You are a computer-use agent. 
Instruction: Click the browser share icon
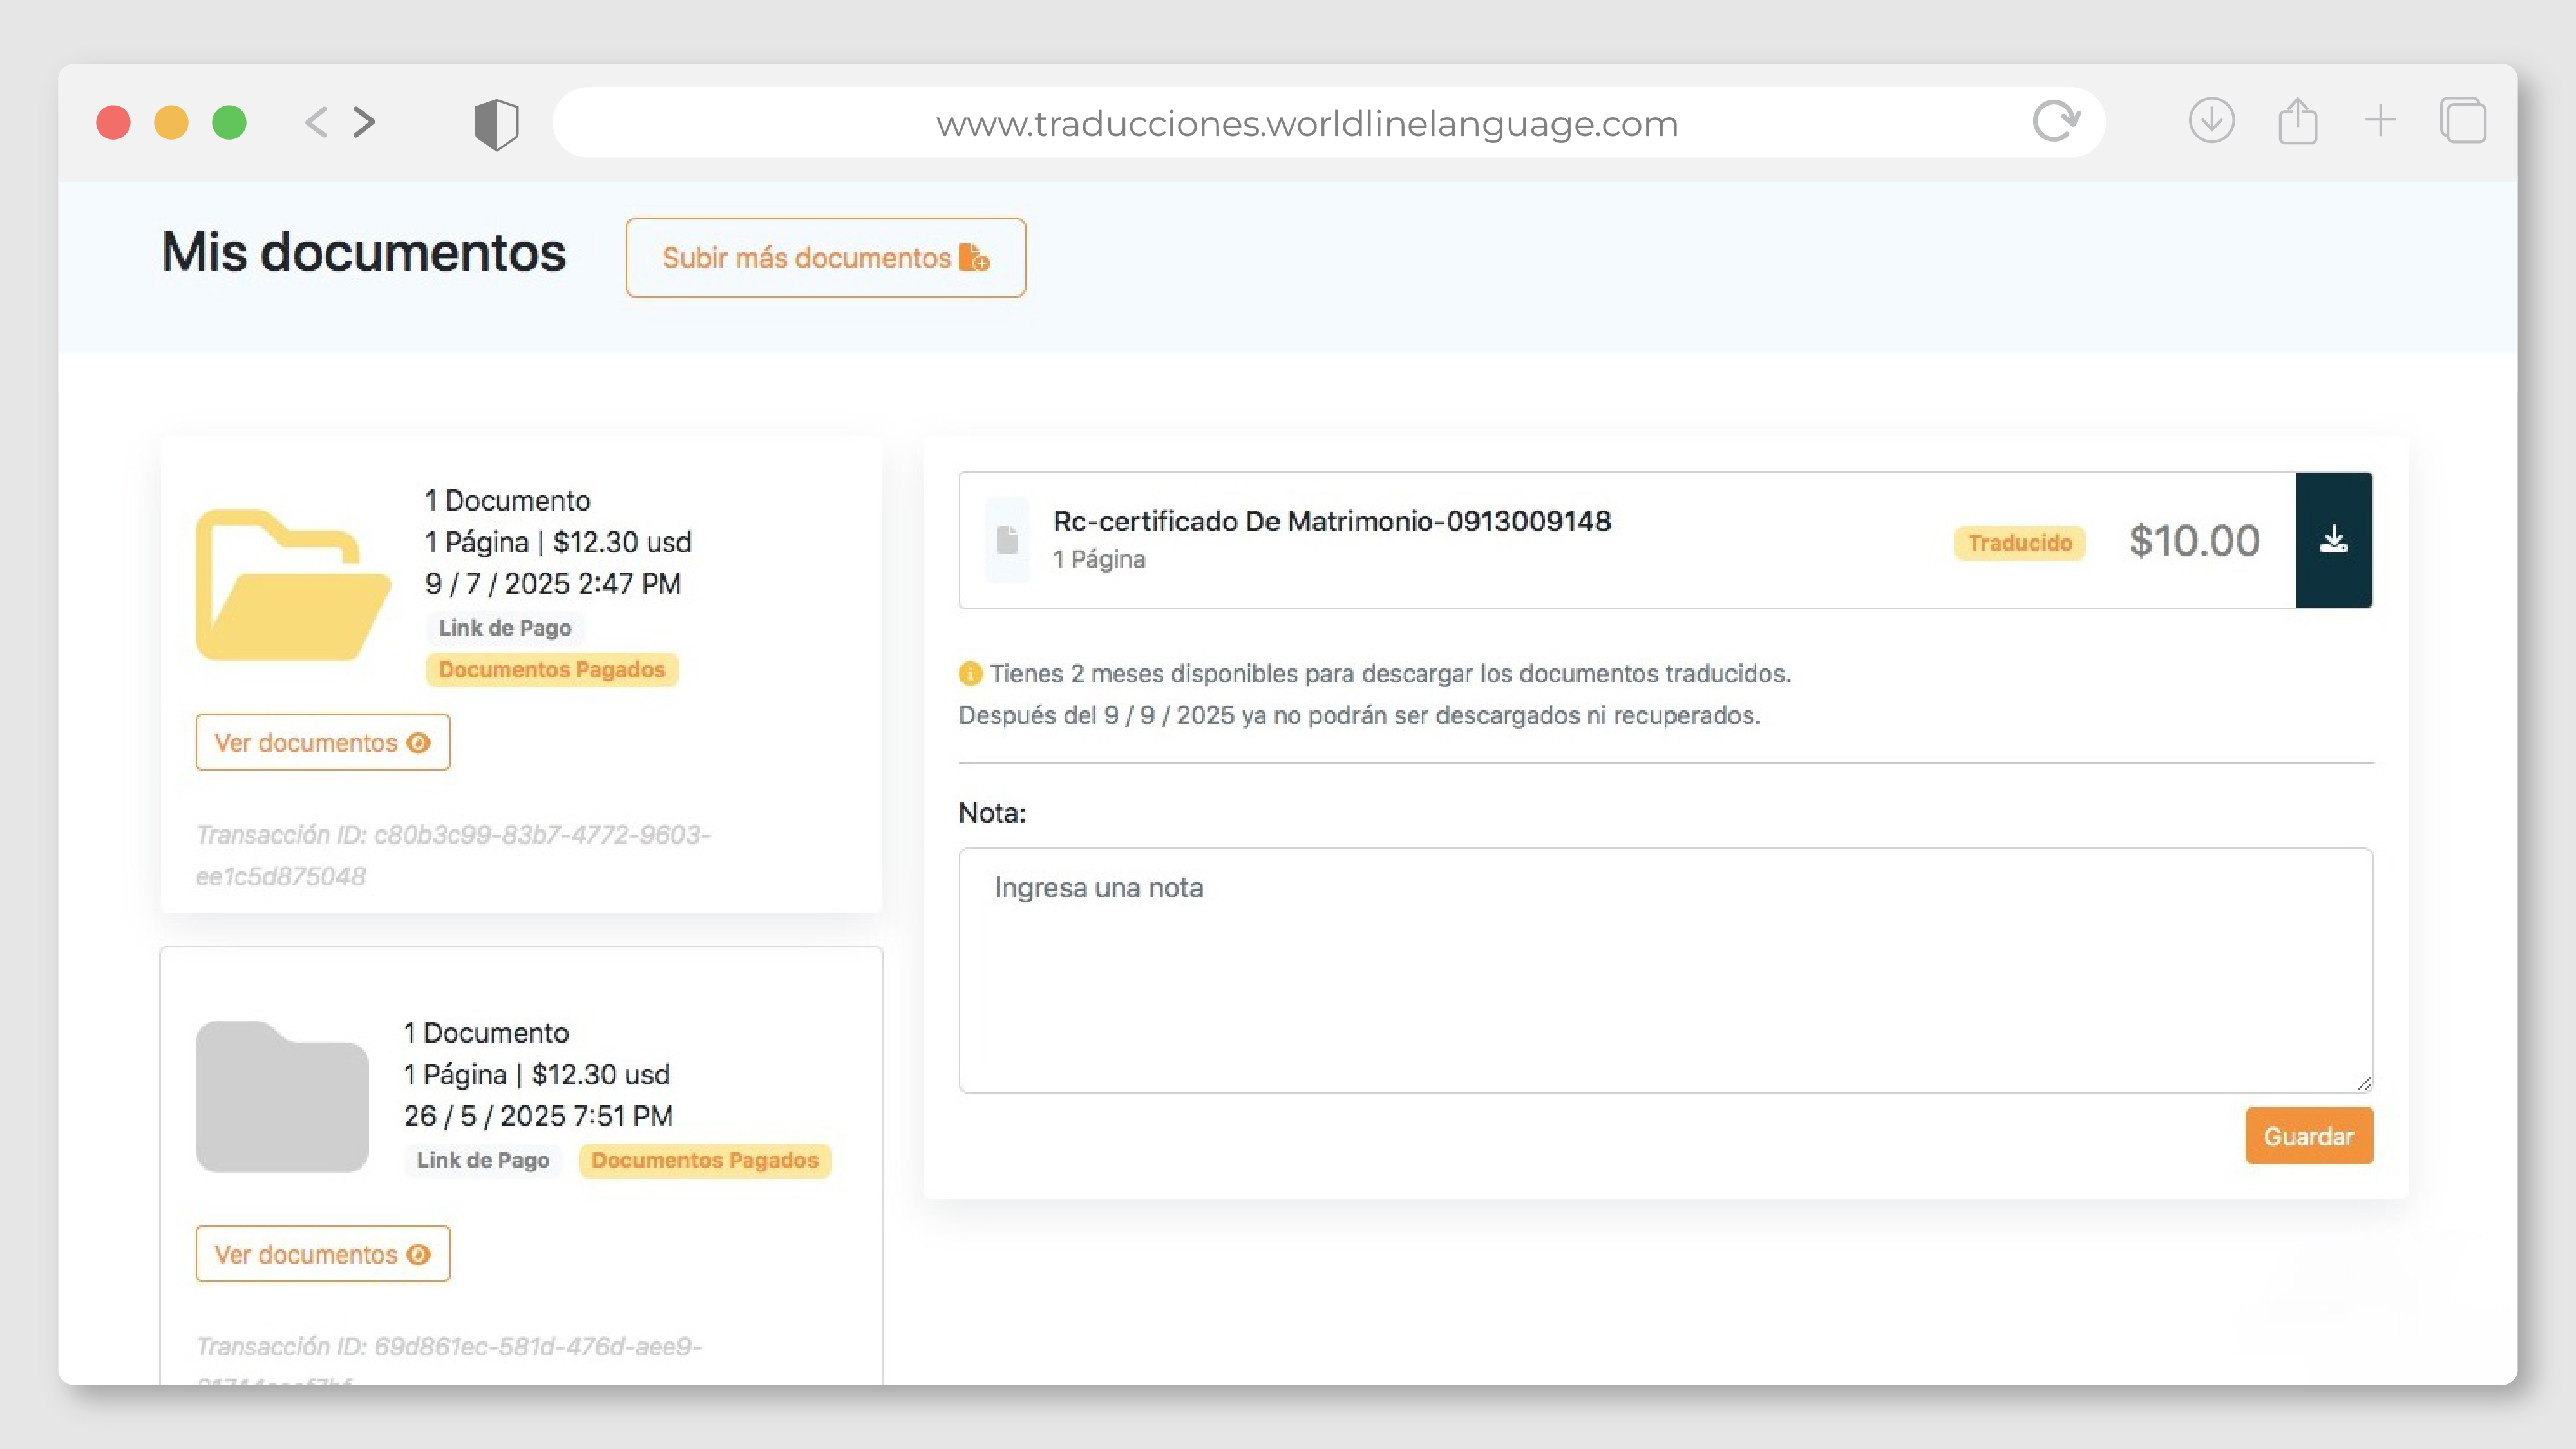[2297, 122]
